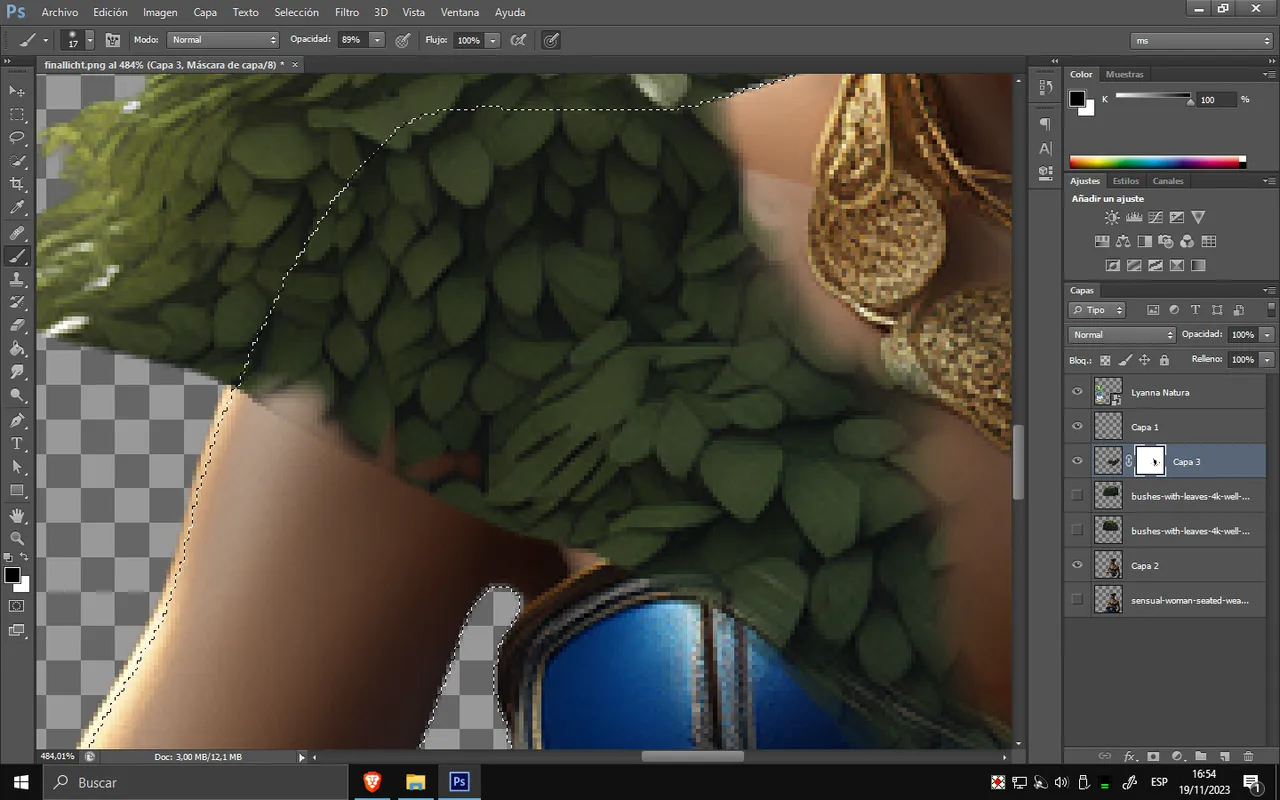1280x800 pixels.
Task: Add a Levels adjustment
Action: [x=1134, y=217]
